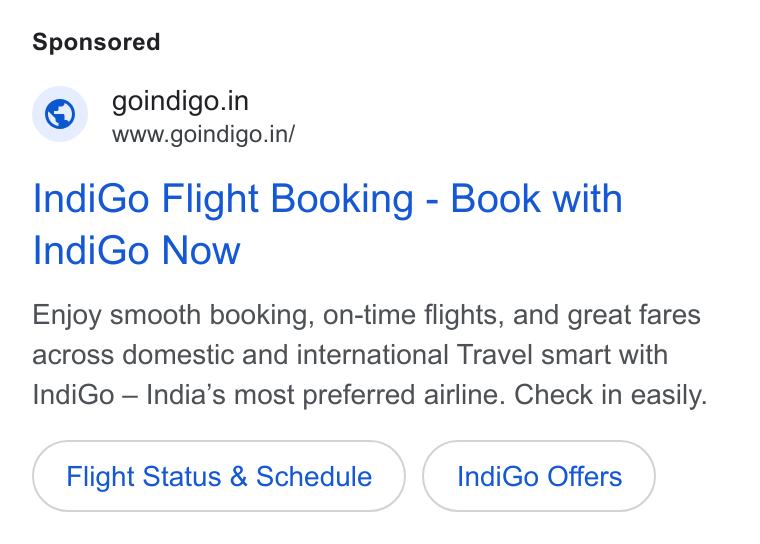760x544 pixels.
Task: Click the Sponsored label
Action: pos(96,42)
